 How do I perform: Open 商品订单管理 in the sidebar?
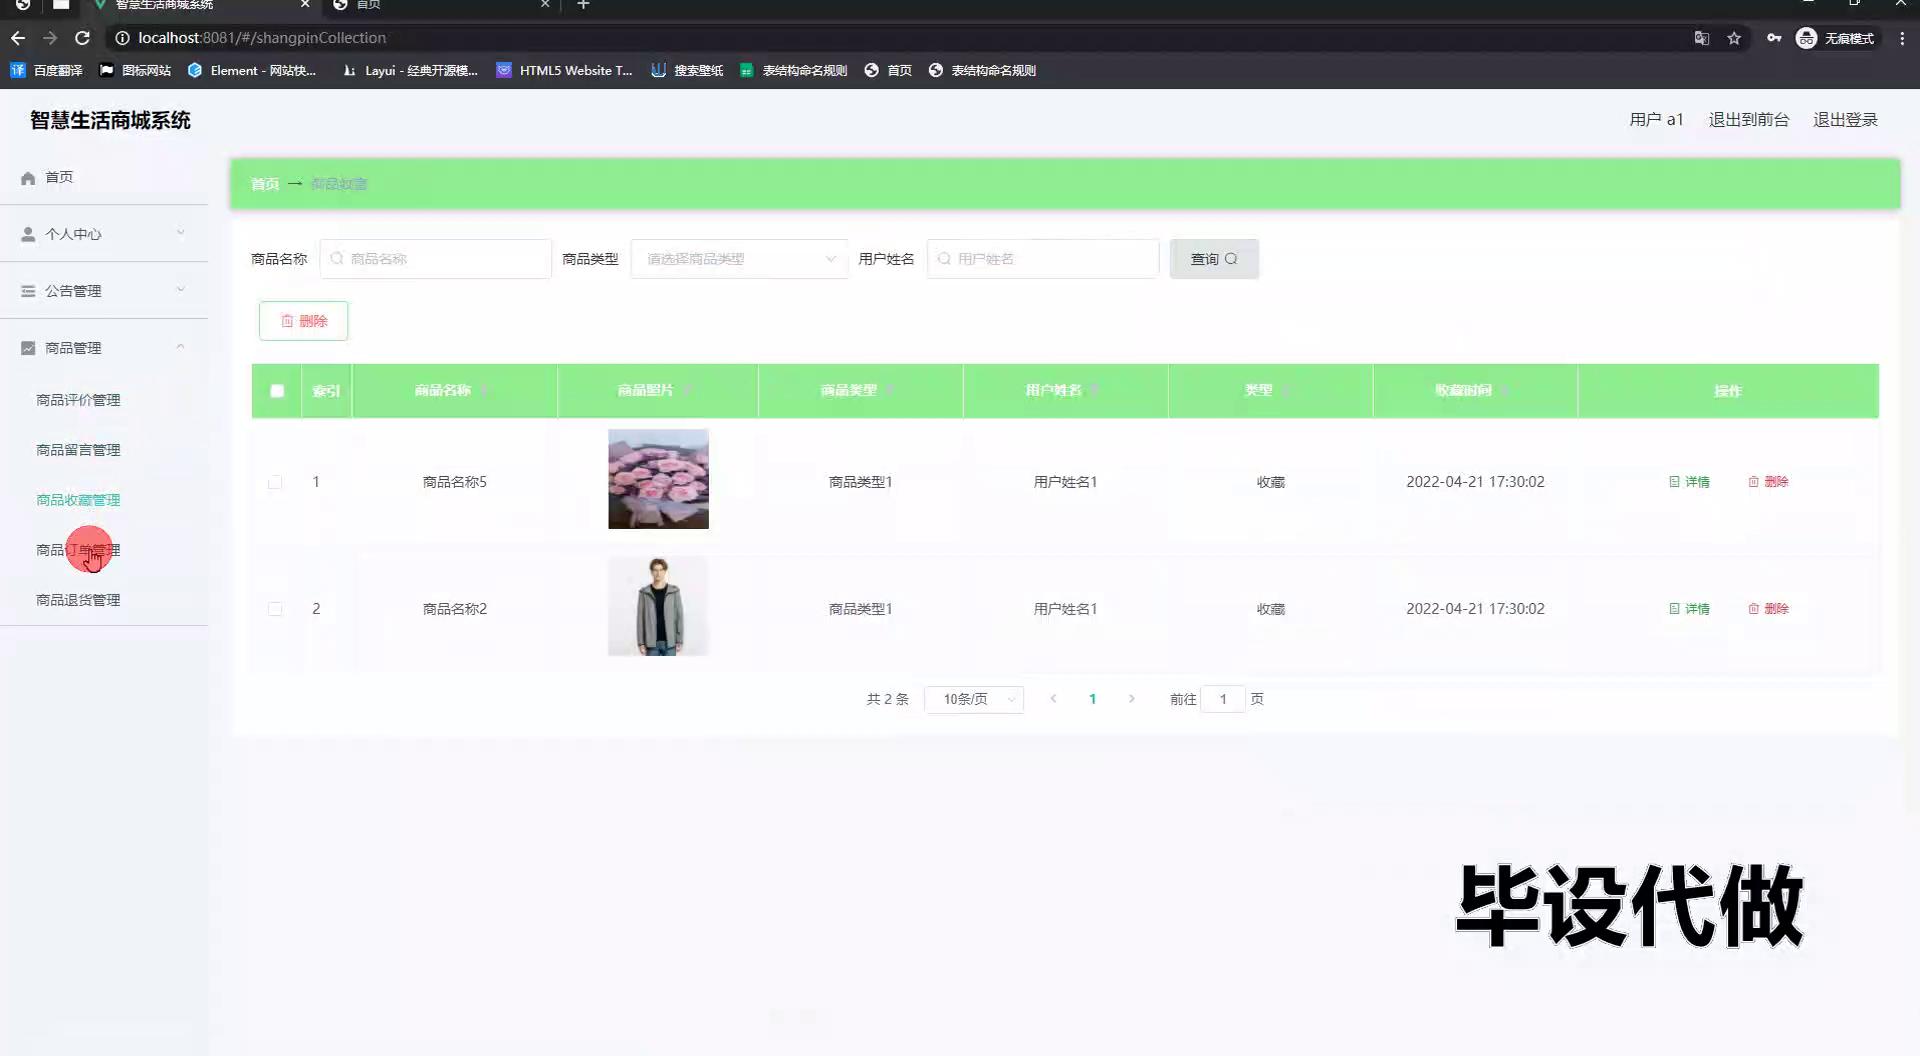click(78, 550)
